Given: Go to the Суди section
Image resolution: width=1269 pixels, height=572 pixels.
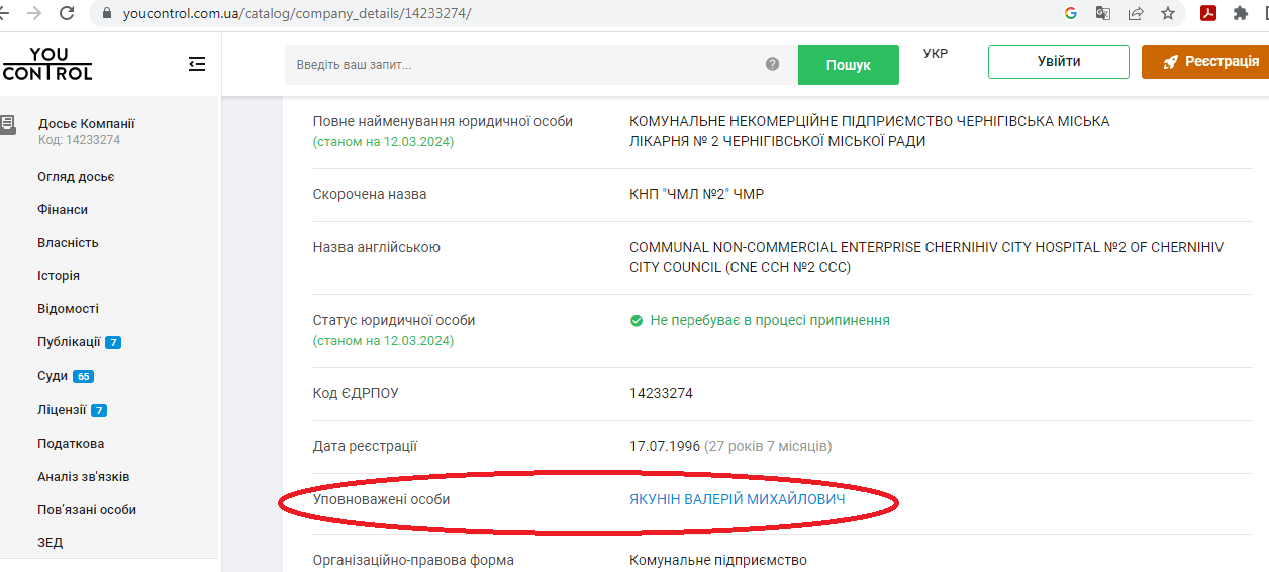Looking at the screenshot, I should pos(53,376).
